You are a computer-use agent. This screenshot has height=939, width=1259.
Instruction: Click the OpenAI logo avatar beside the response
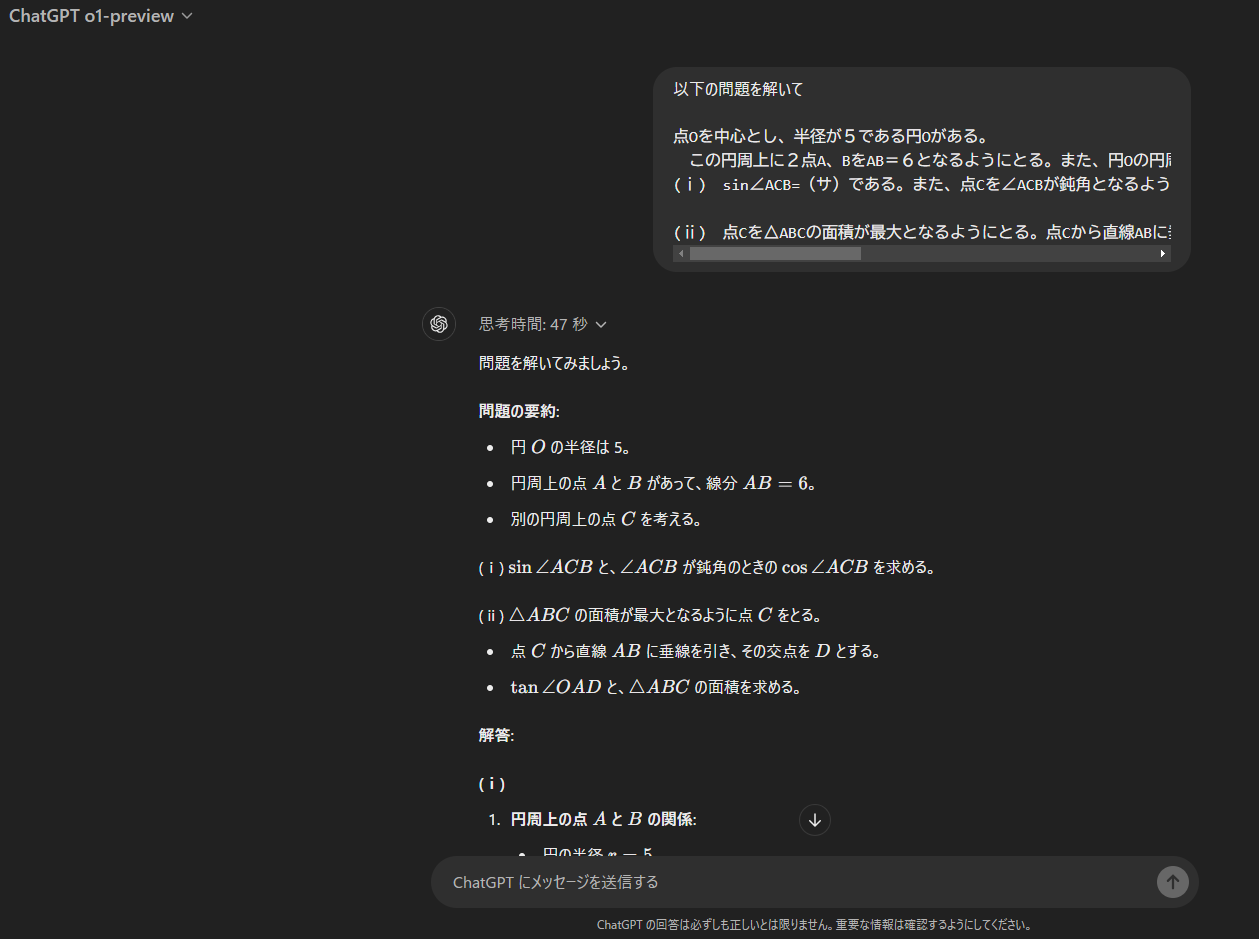tap(438, 323)
